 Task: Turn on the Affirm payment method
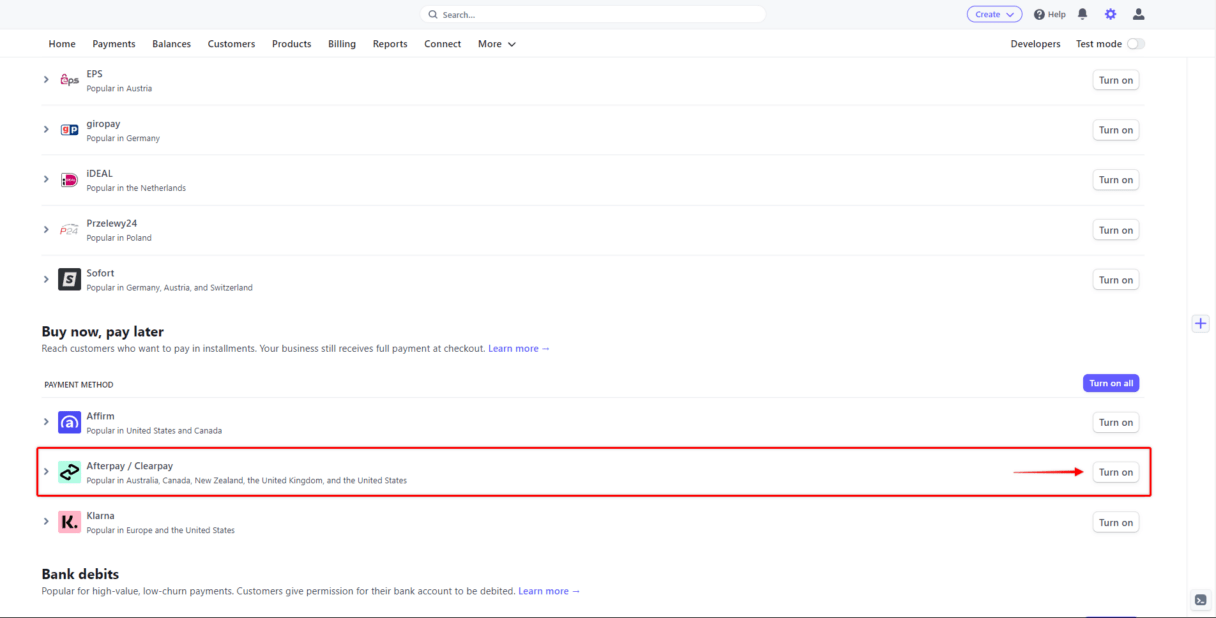coord(1116,422)
